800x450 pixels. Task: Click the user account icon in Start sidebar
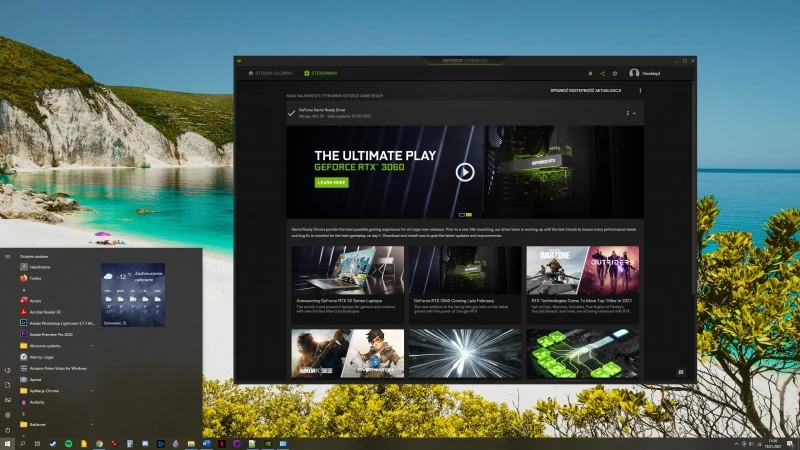(x=7, y=370)
